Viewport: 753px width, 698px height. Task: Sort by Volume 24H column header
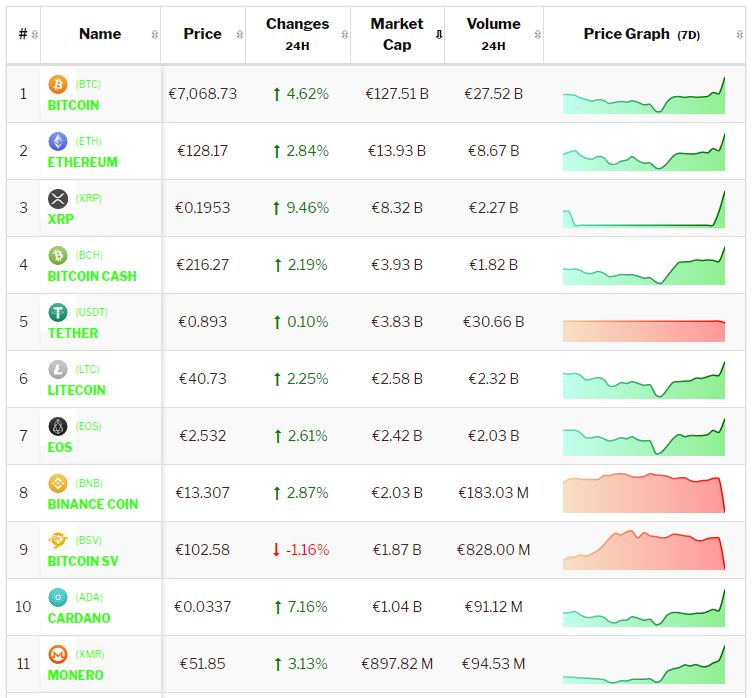(x=493, y=34)
